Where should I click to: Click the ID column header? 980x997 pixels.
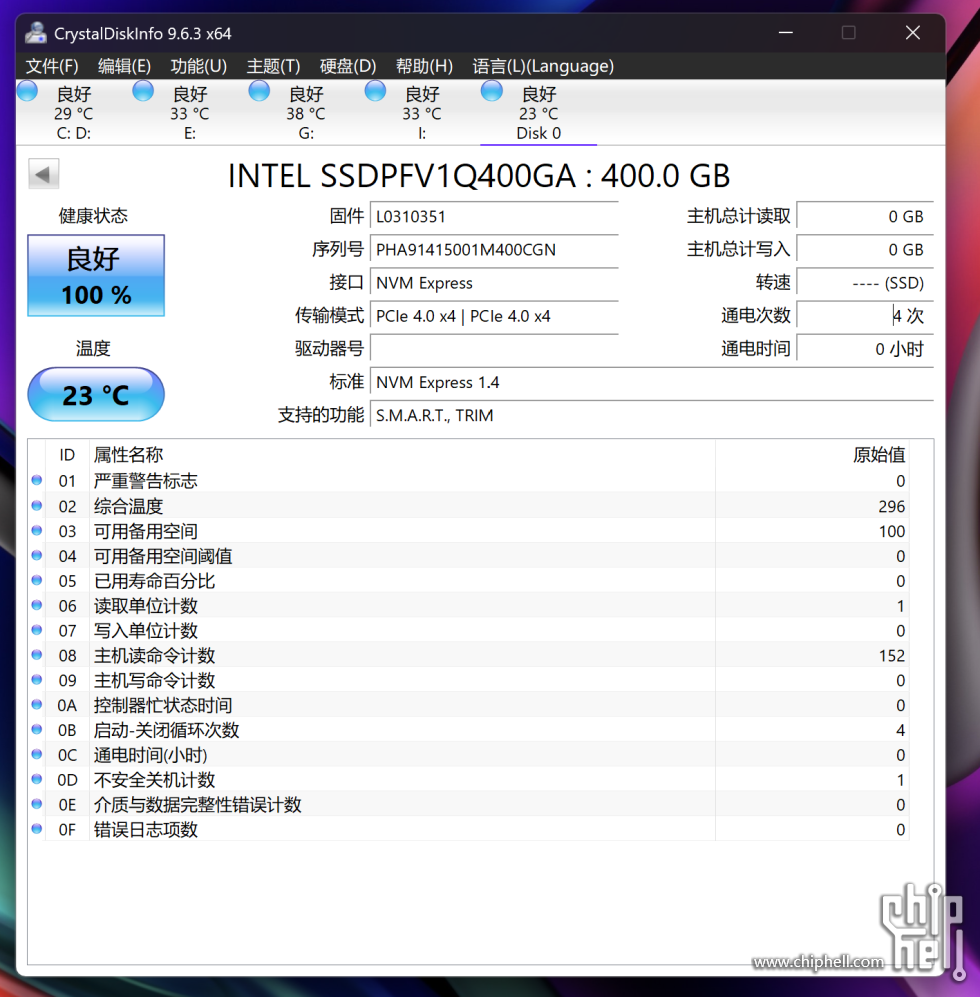coord(67,455)
